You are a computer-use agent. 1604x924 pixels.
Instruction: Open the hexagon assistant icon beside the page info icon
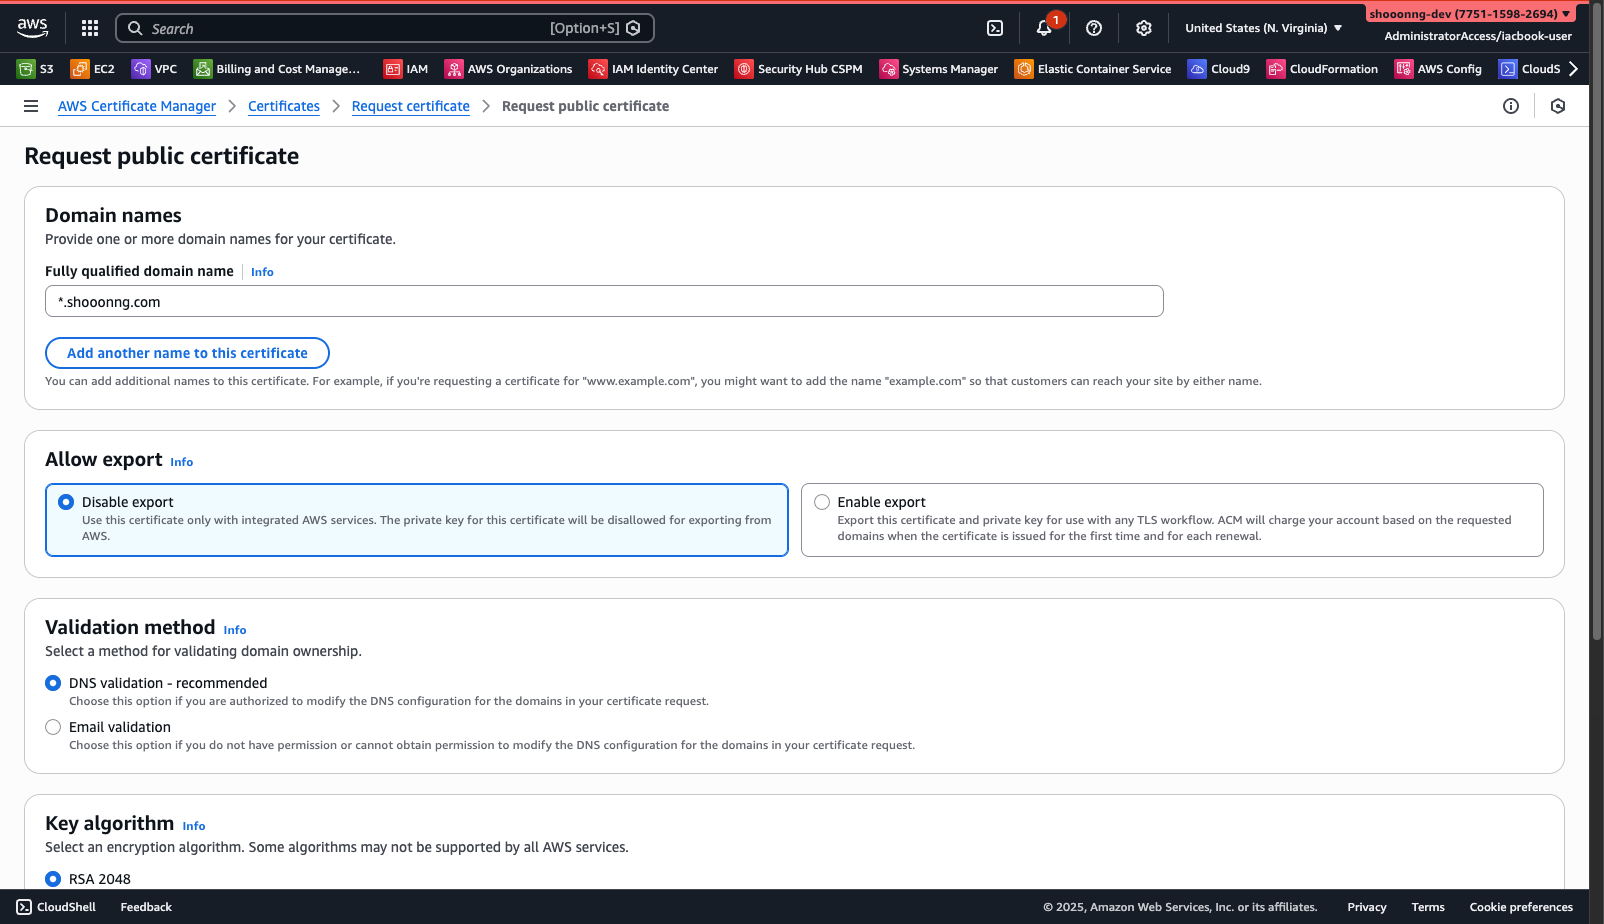tap(1558, 106)
